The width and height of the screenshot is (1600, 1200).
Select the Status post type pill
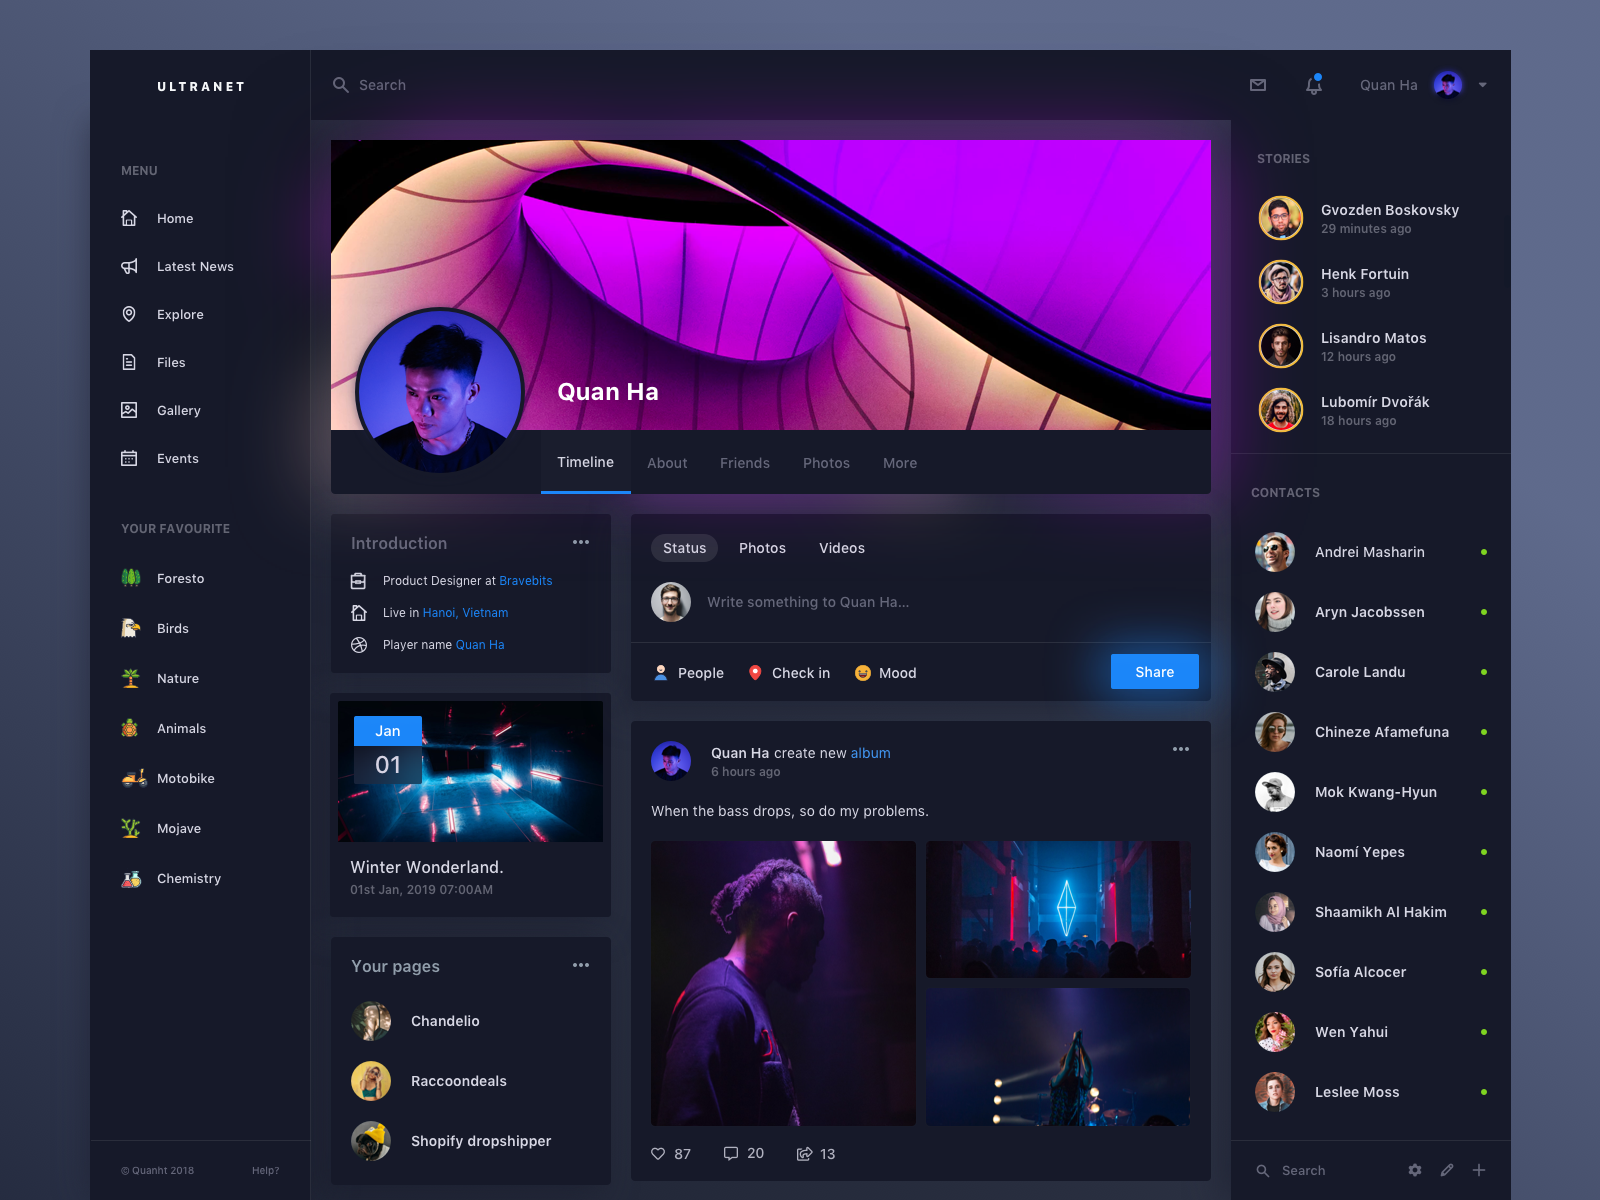pos(684,548)
